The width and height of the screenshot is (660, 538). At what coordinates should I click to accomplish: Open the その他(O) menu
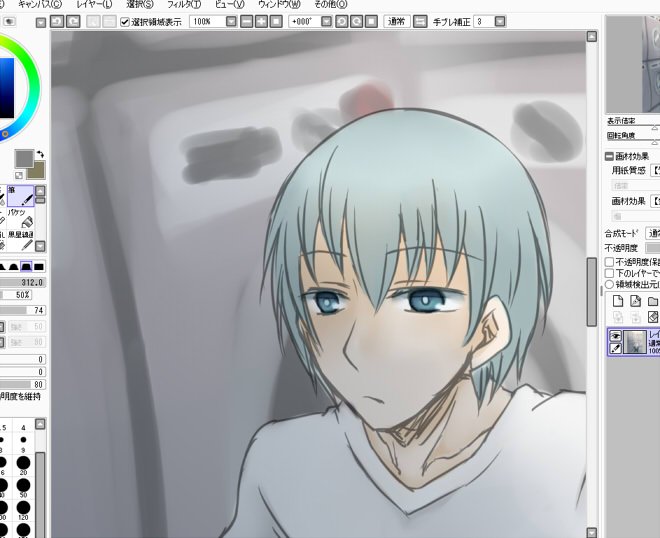tap(330, 5)
